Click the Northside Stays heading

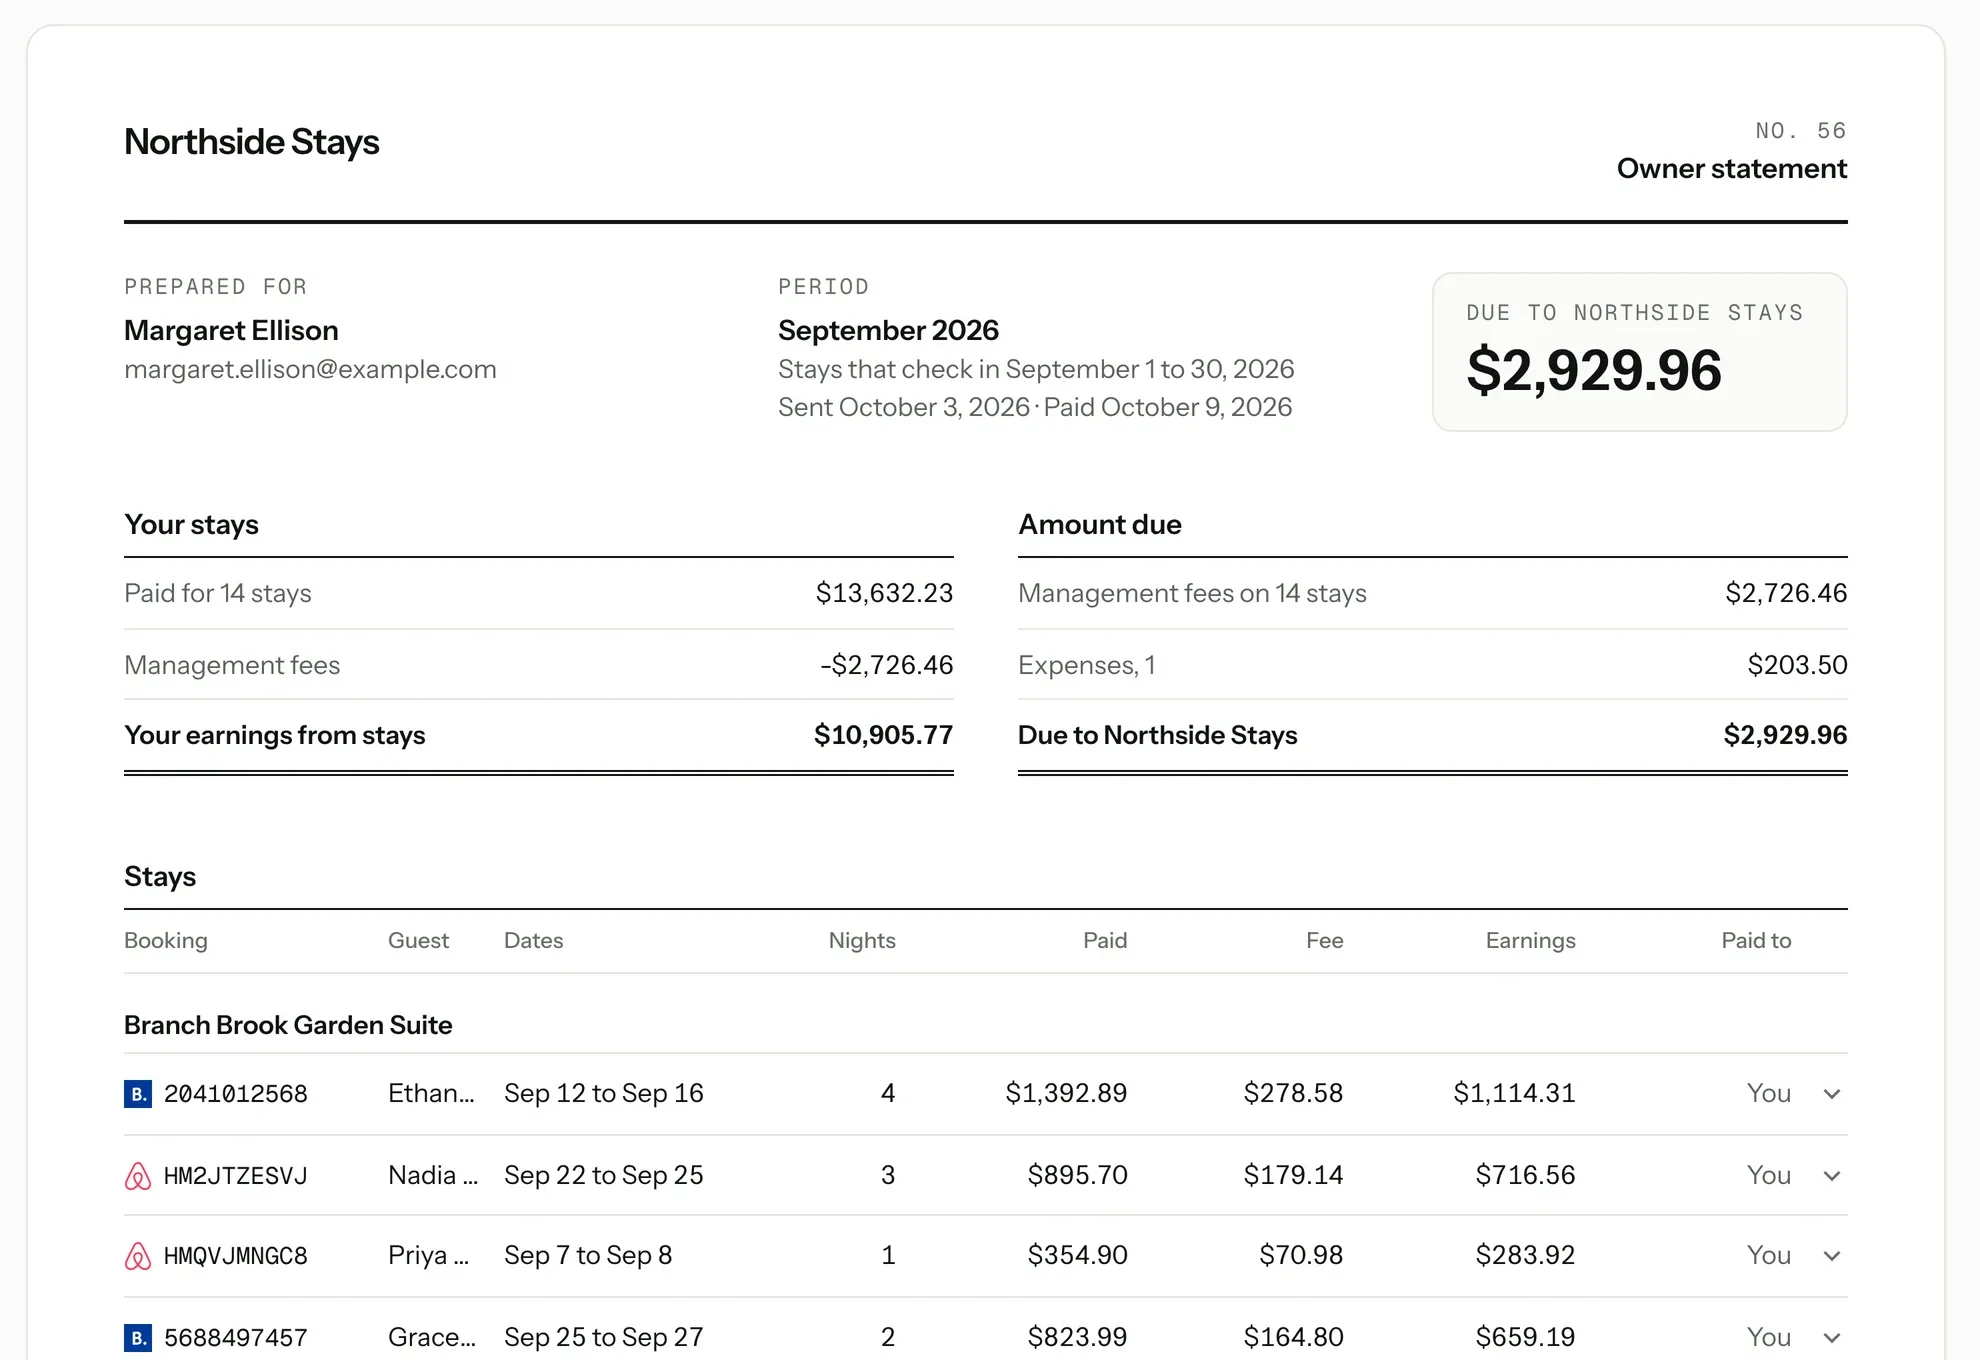point(252,142)
